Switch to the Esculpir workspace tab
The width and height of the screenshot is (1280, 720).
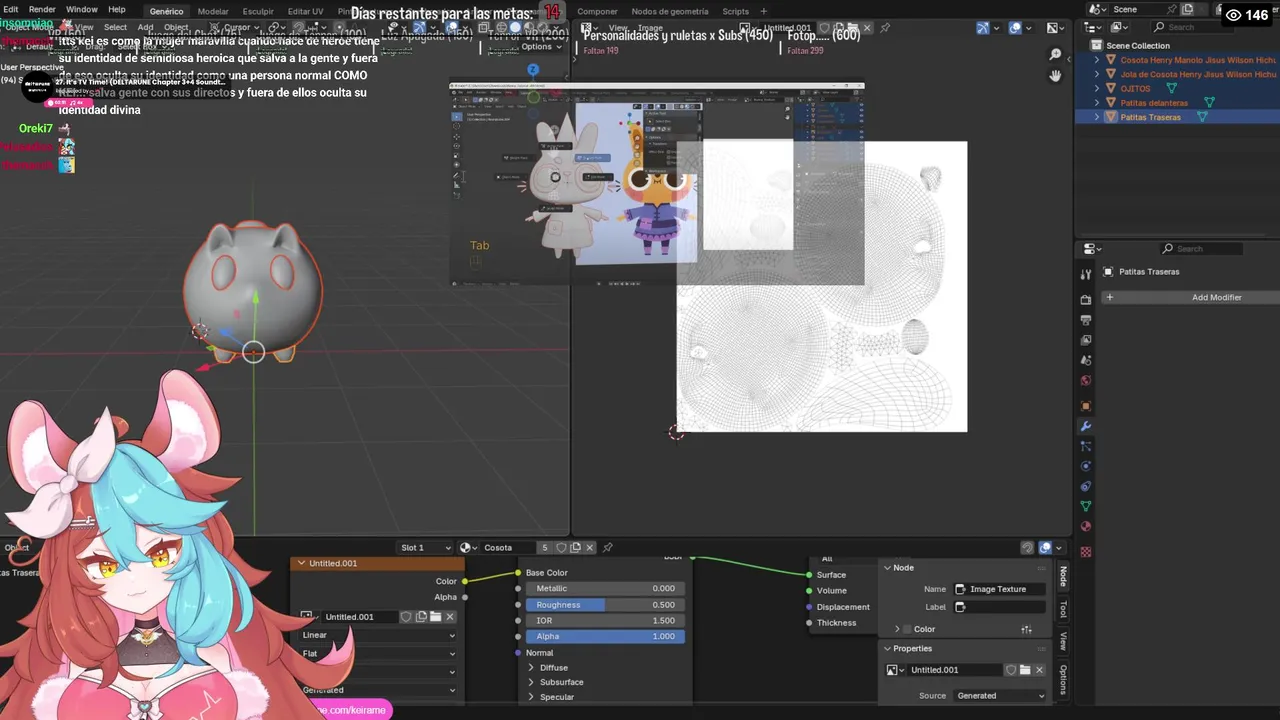[x=258, y=11]
